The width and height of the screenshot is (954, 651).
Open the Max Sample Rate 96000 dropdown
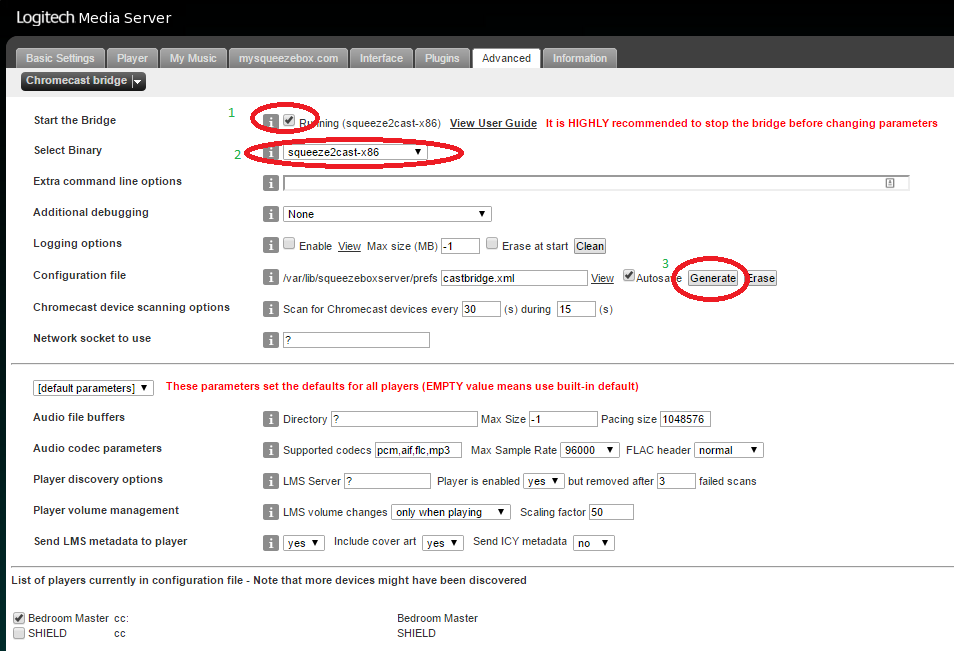point(590,450)
